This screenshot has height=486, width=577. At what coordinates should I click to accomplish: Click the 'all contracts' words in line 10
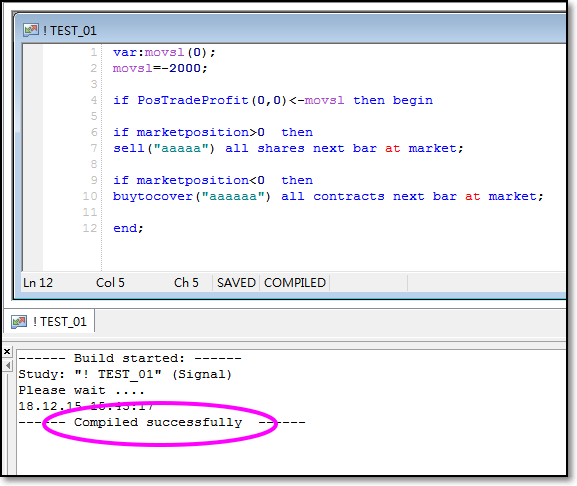point(333,196)
